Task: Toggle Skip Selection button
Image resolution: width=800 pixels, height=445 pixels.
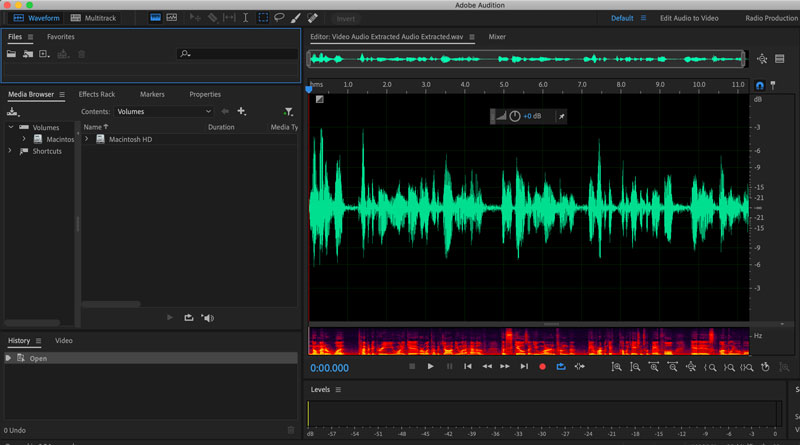Action: pos(580,366)
